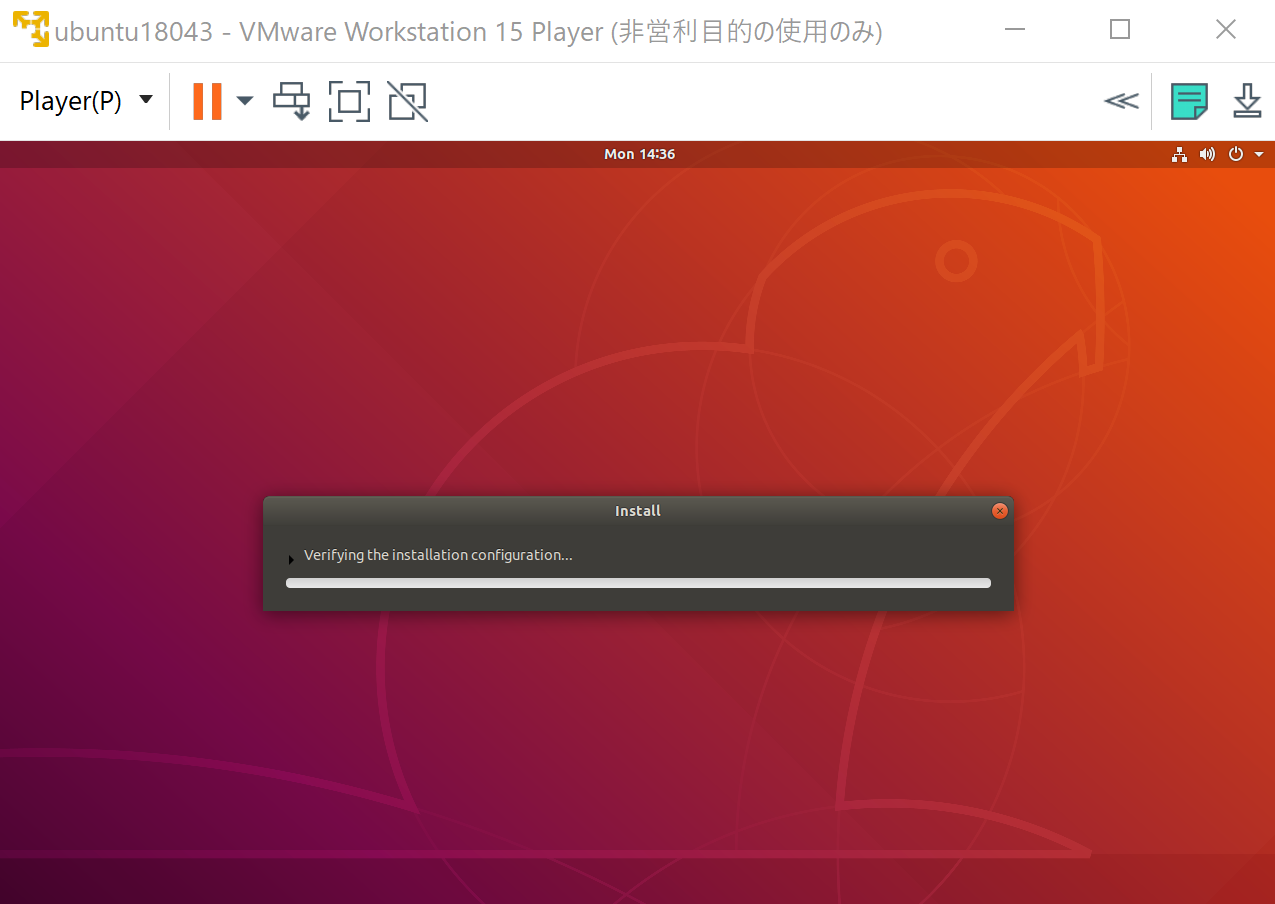Click the installation progress bar
This screenshot has width=1275, height=904.
[x=638, y=583]
